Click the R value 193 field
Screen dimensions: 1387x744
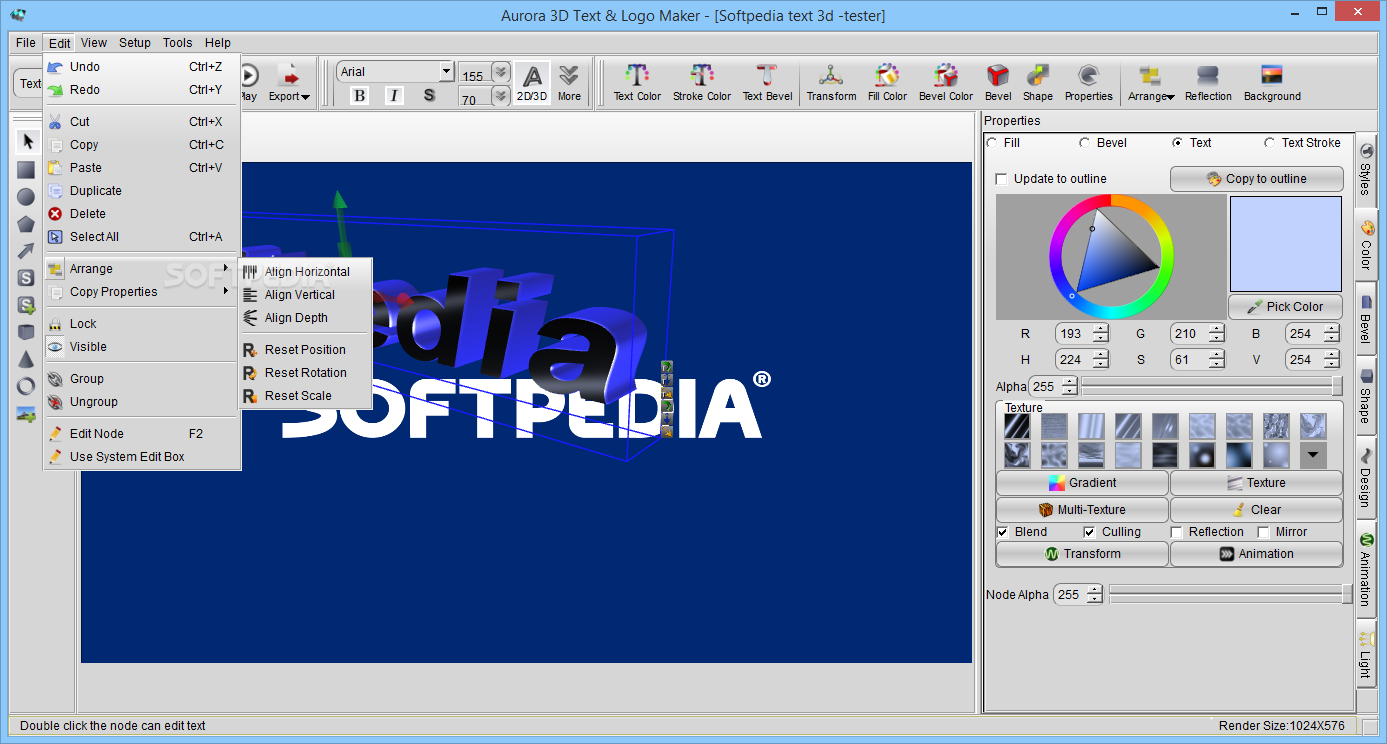(x=1074, y=334)
